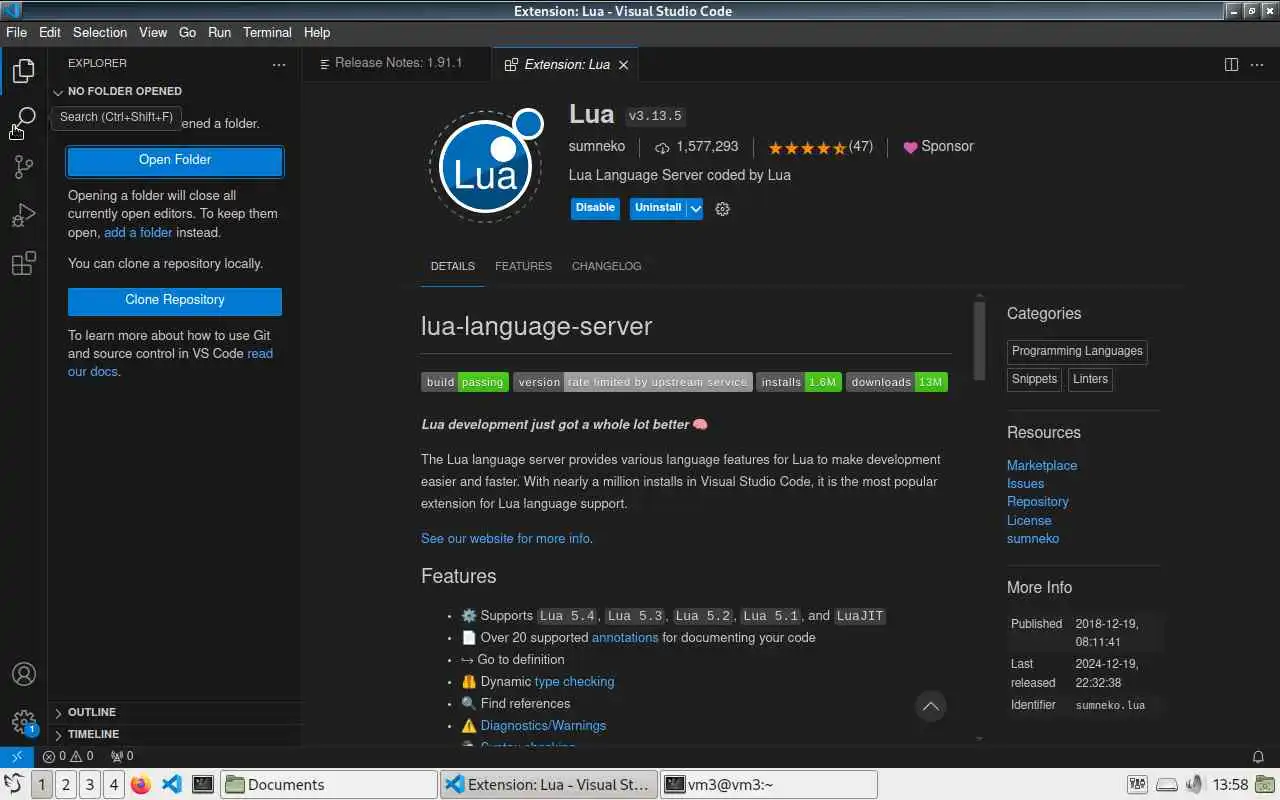Open the Extensions view icon
The width and height of the screenshot is (1280, 800).
point(23,263)
